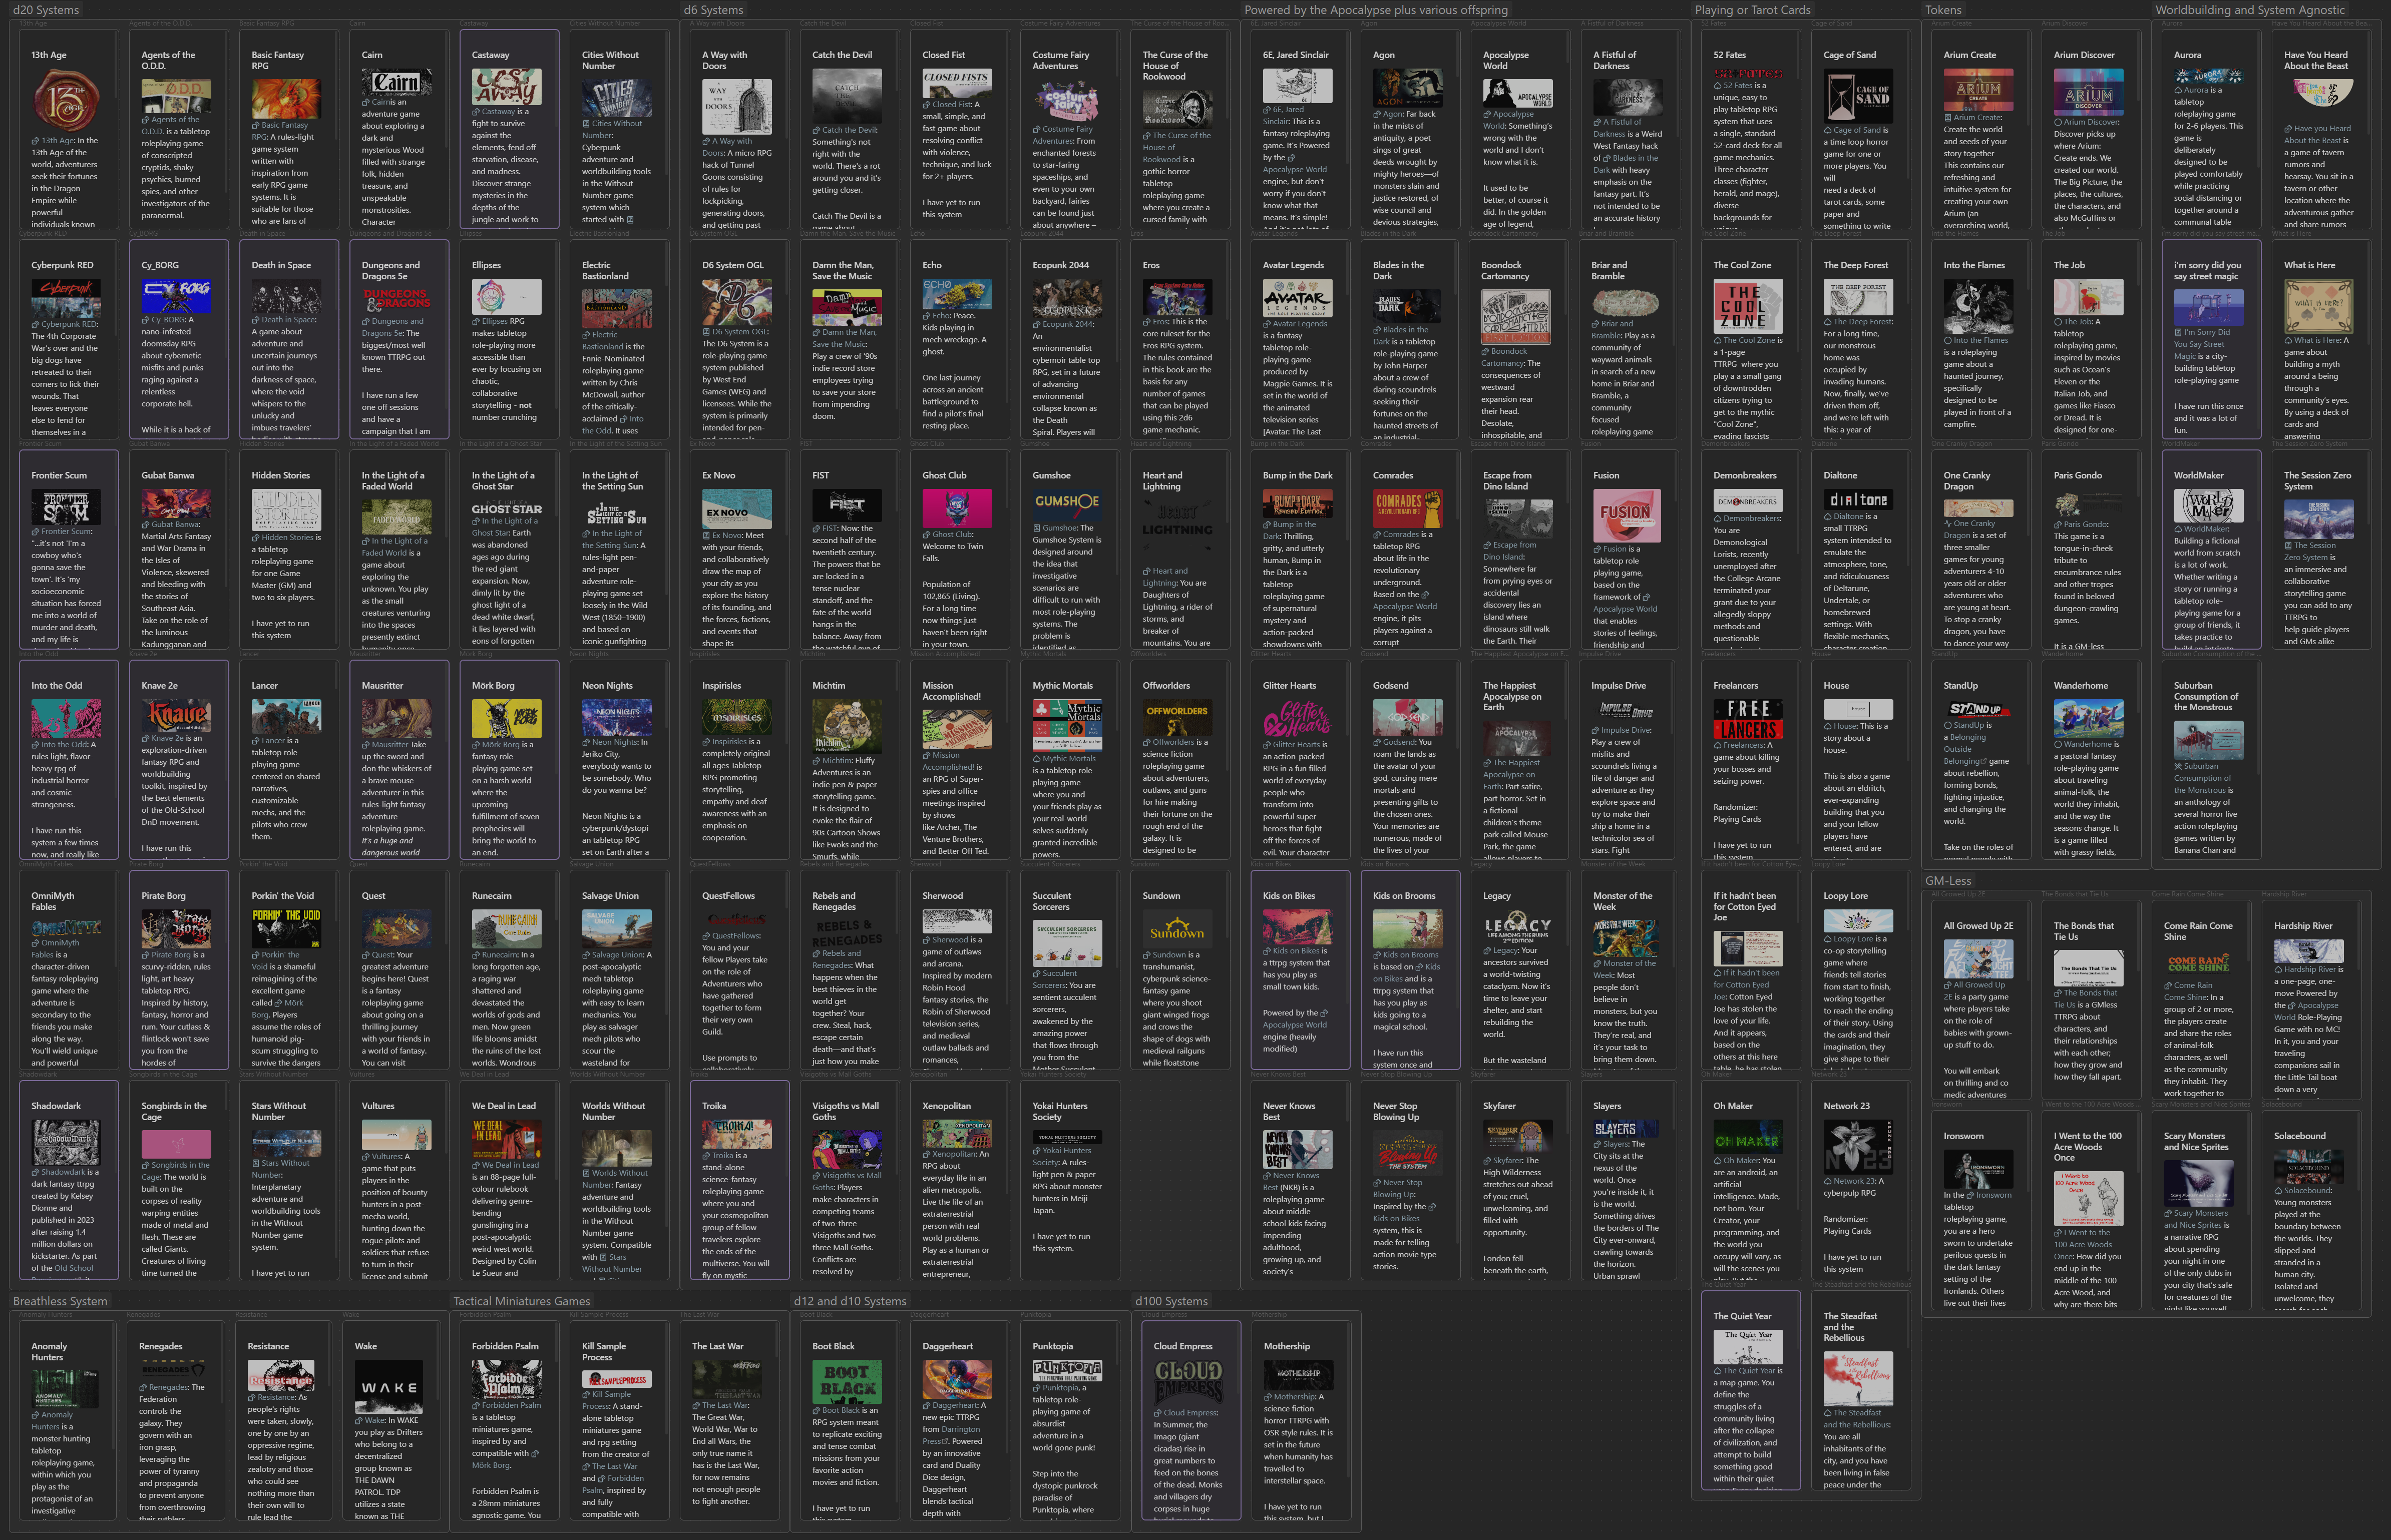2391x1540 pixels.
Task: Click the Avatar Legends cover image
Action: tap(1297, 298)
